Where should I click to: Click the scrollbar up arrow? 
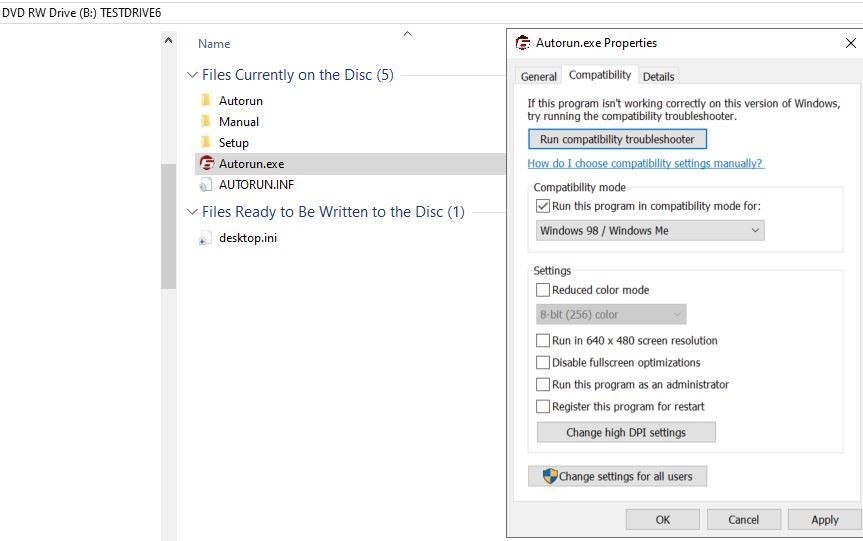[168, 40]
